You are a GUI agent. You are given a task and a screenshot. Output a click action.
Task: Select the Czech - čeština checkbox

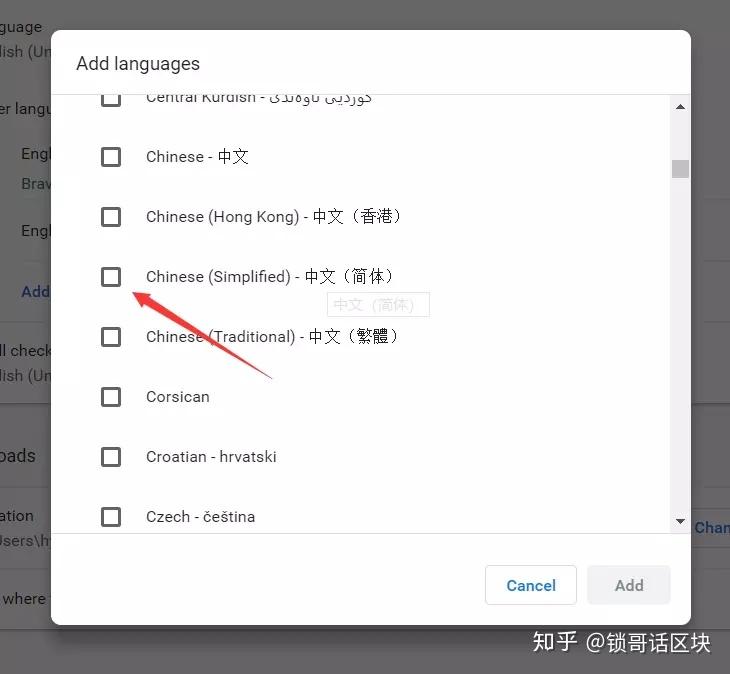pos(111,517)
